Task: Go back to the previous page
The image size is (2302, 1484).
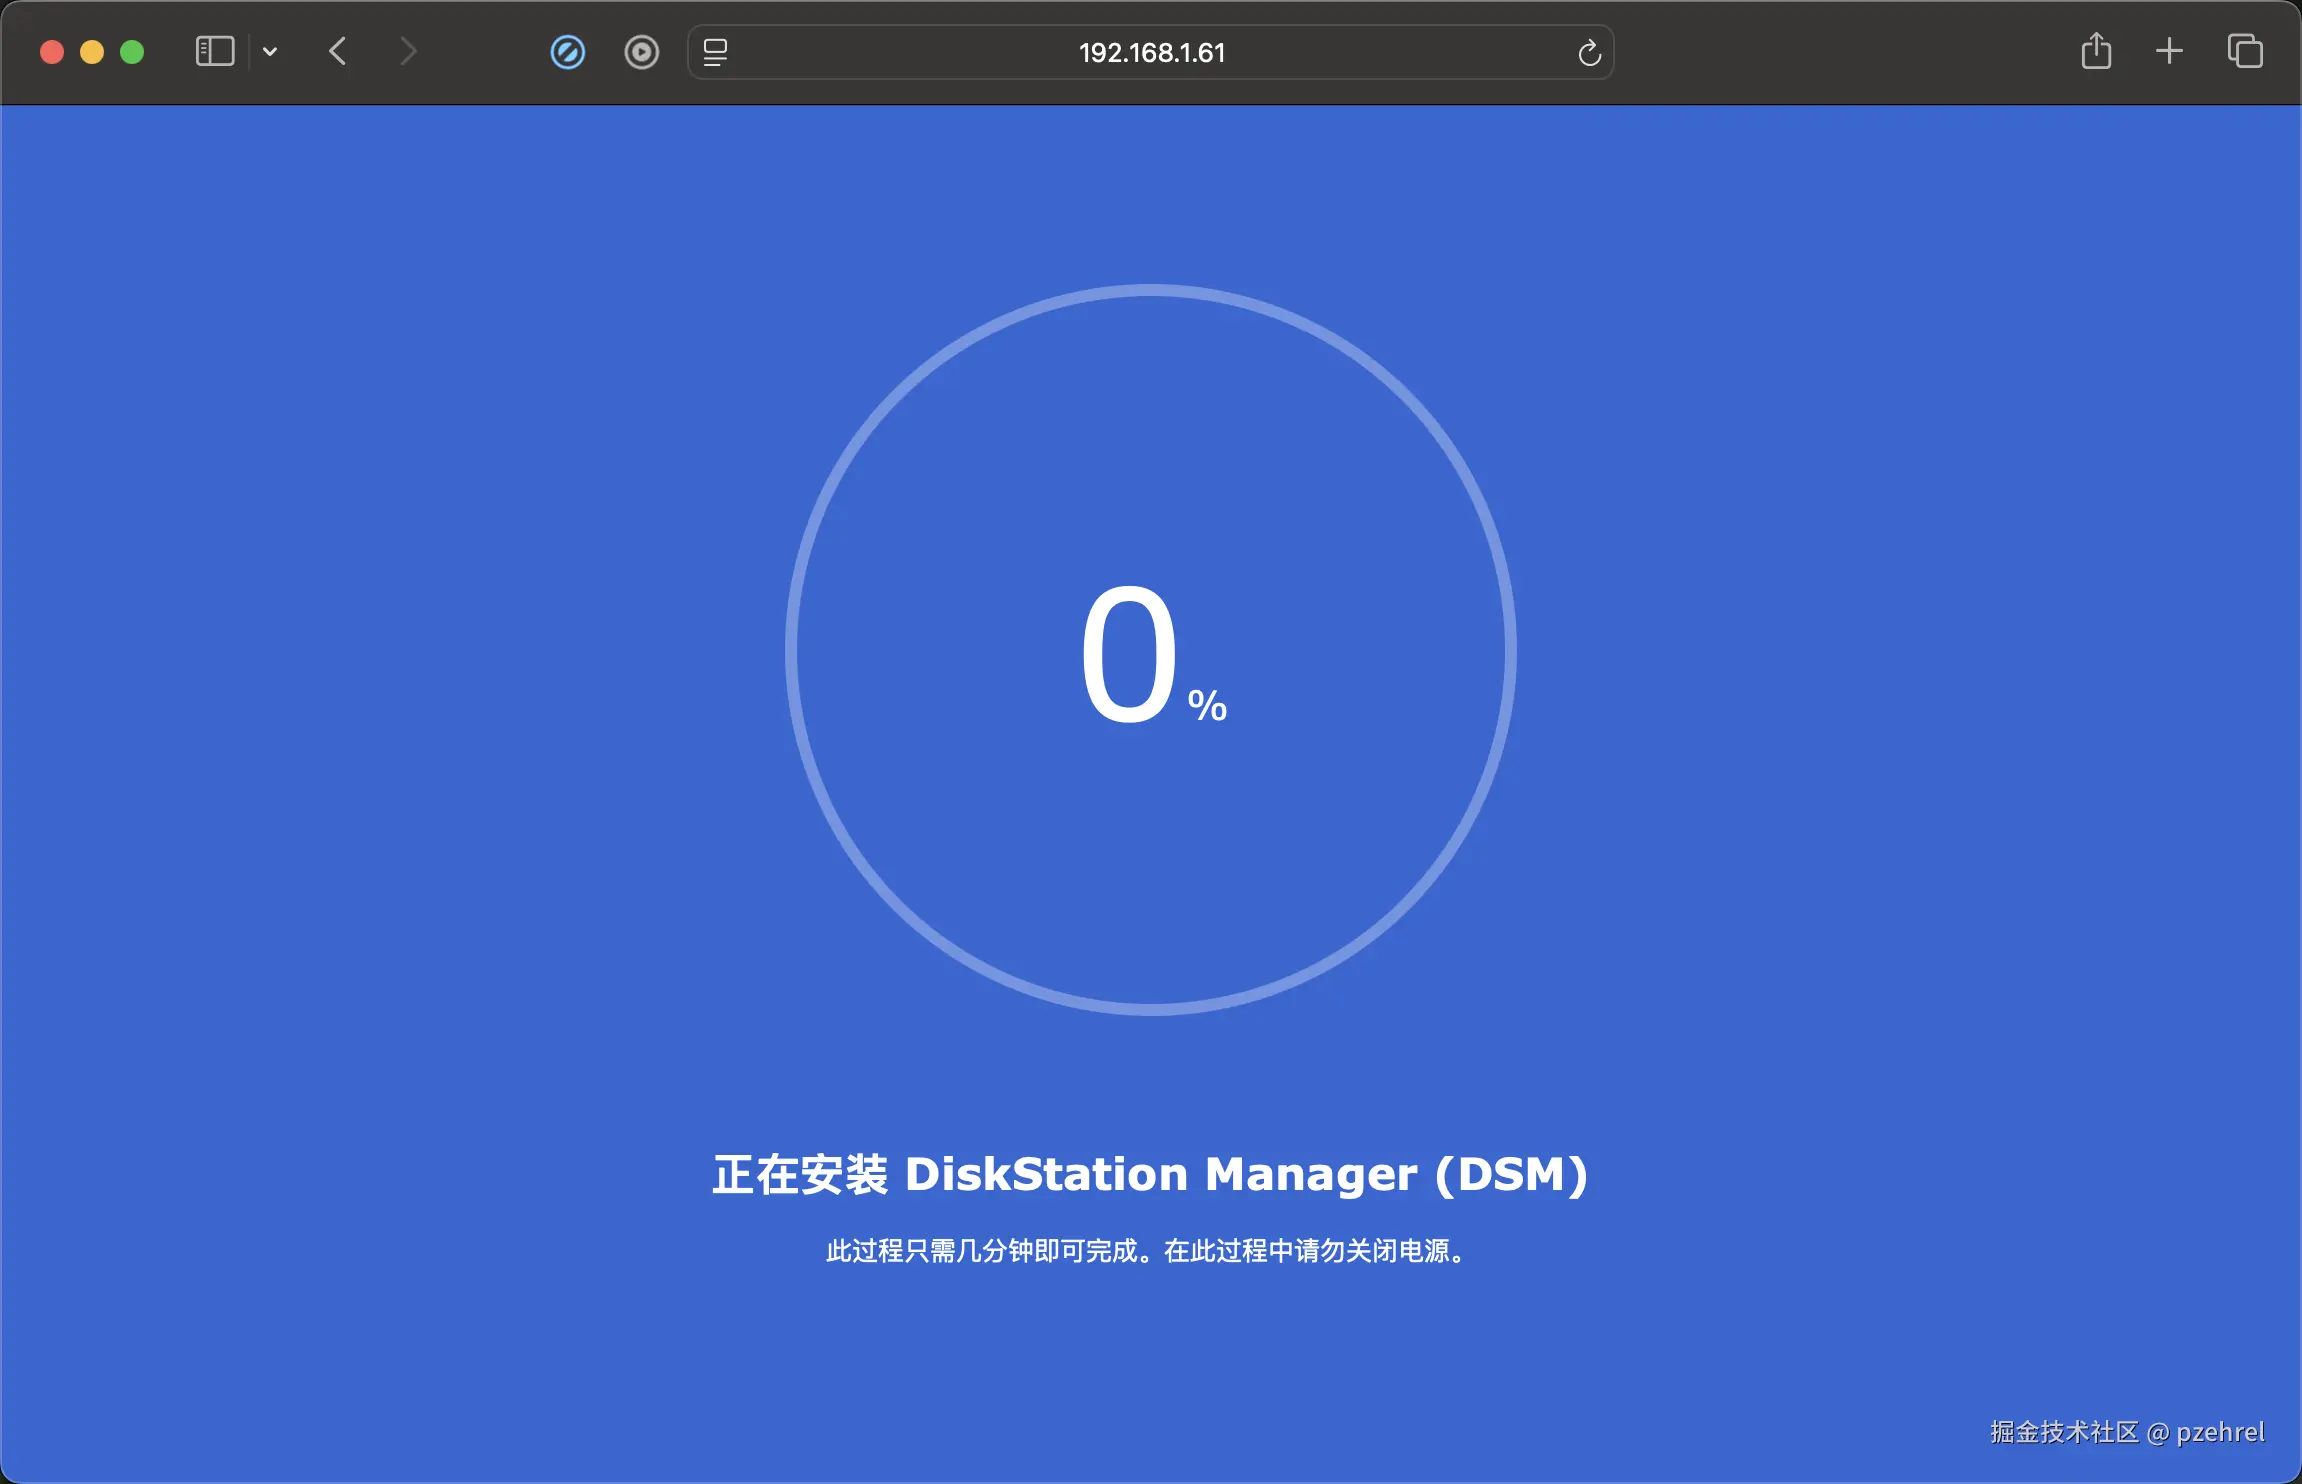Action: [338, 51]
